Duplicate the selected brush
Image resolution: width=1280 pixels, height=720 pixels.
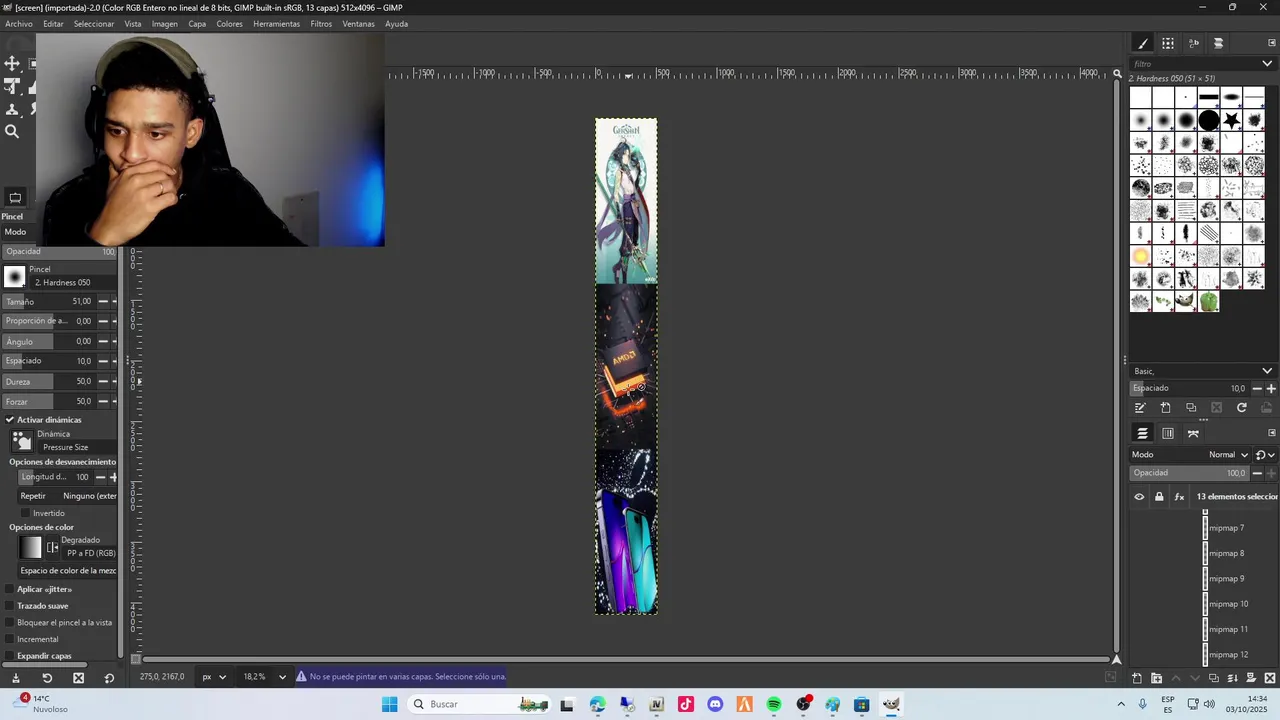[x=1191, y=408]
